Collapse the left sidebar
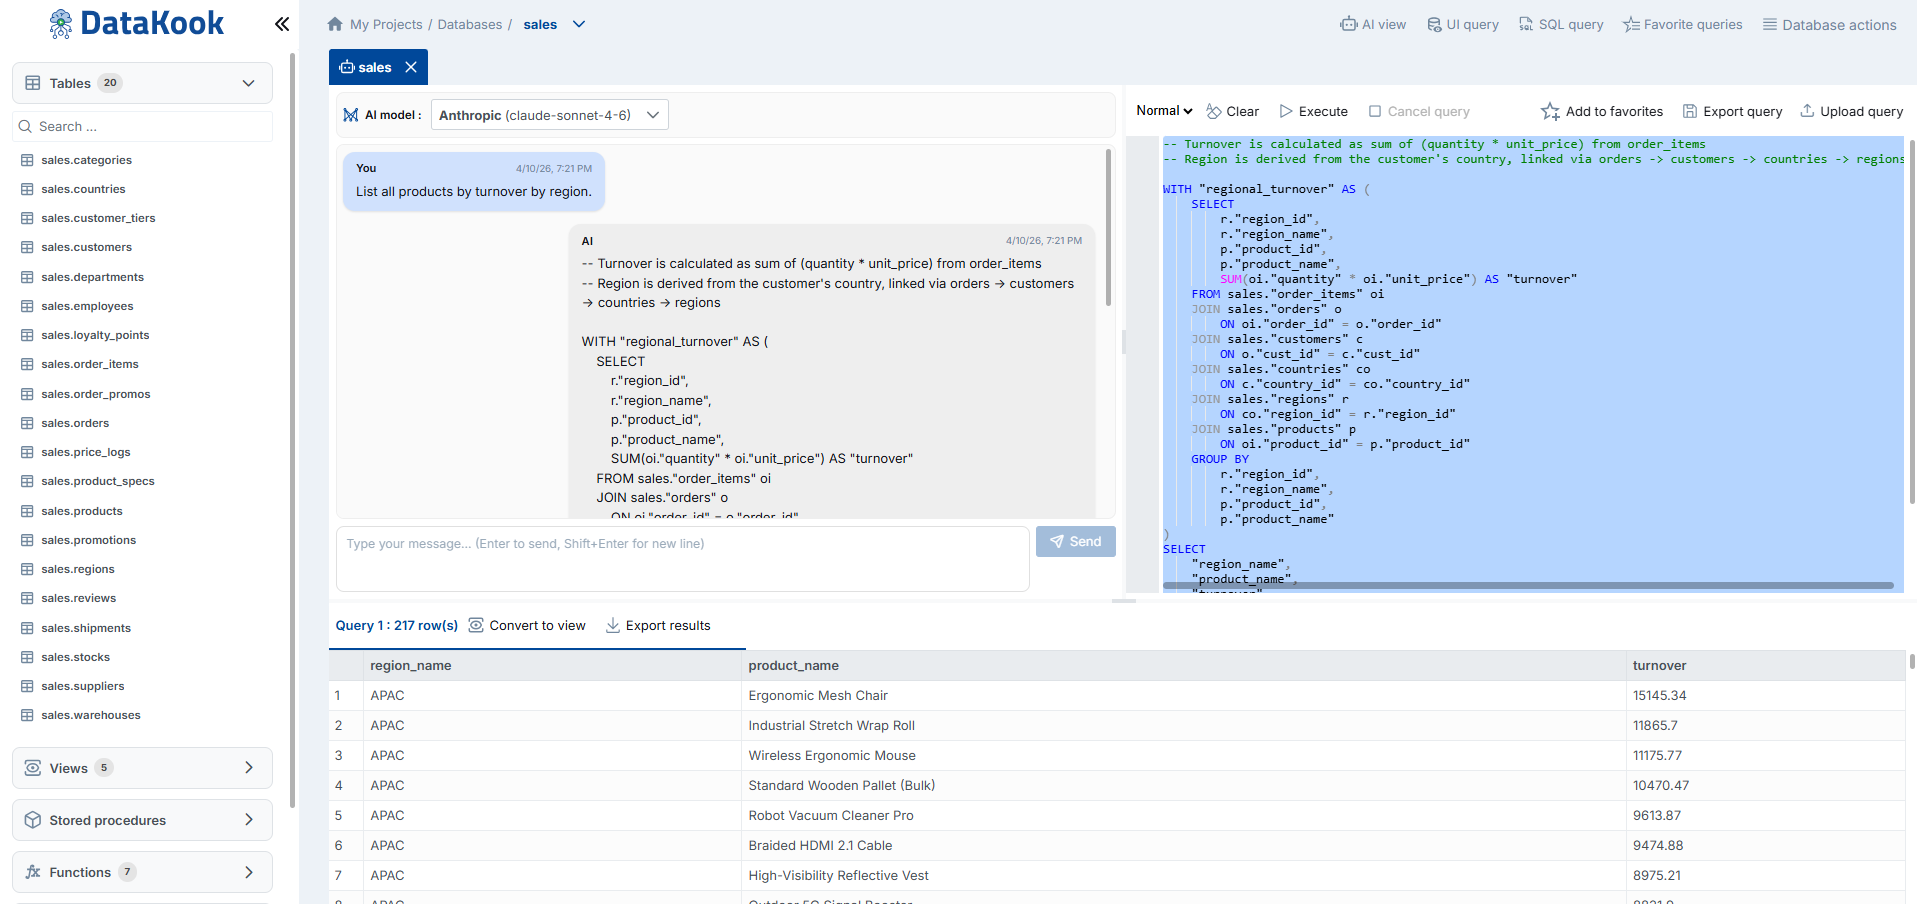The height and width of the screenshot is (904, 1917). coord(281,24)
